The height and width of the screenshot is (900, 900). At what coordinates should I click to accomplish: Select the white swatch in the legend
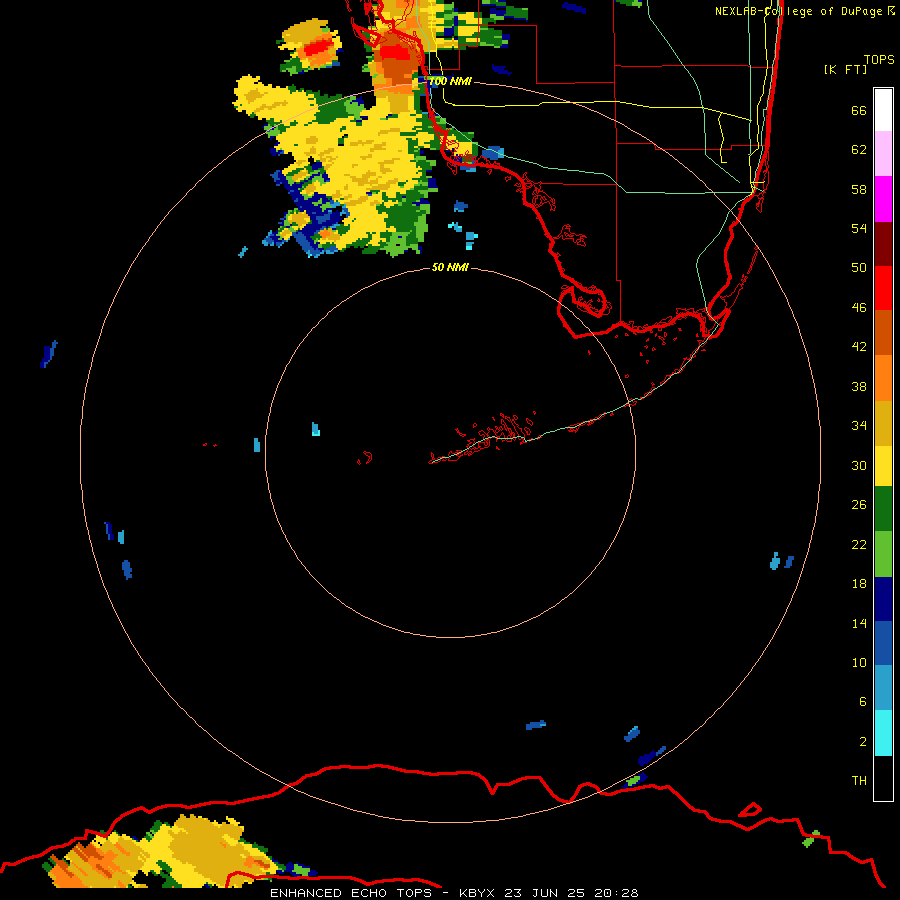pos(883,110)
